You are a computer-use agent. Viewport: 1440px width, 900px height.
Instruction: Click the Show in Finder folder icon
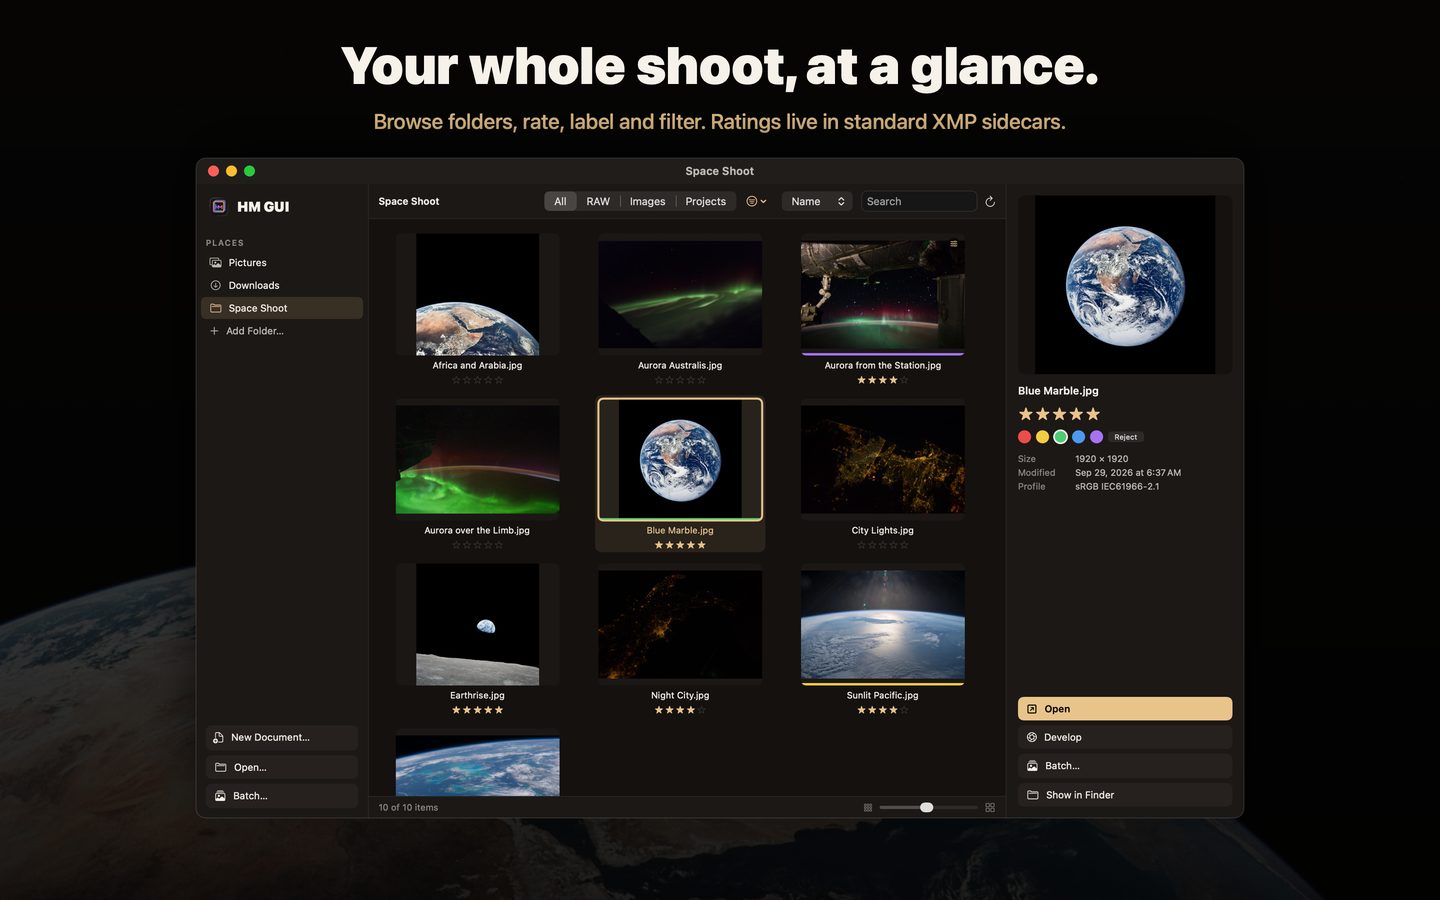pos(1033,795)
